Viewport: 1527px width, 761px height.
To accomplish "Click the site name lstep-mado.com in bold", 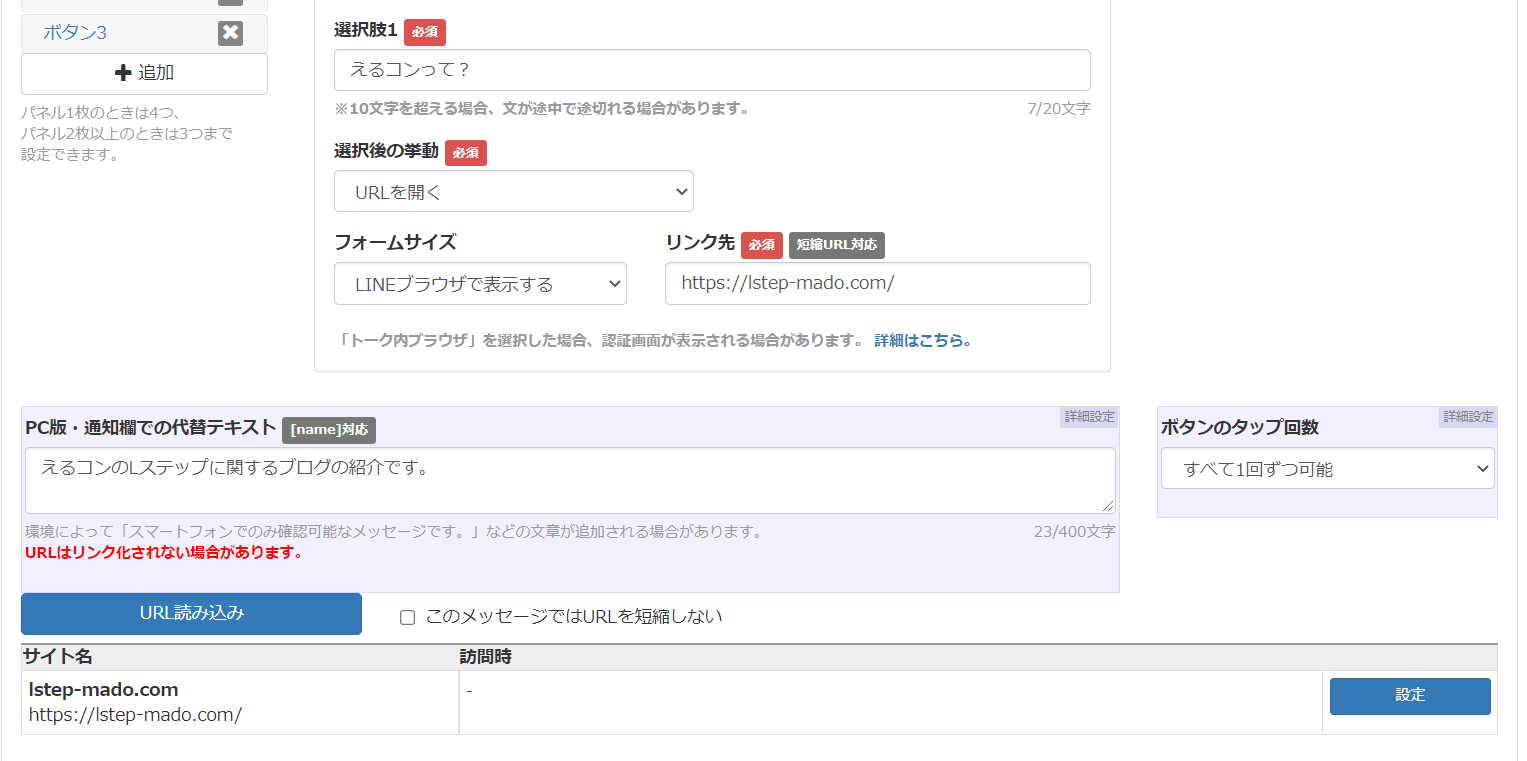I will 104,690.
